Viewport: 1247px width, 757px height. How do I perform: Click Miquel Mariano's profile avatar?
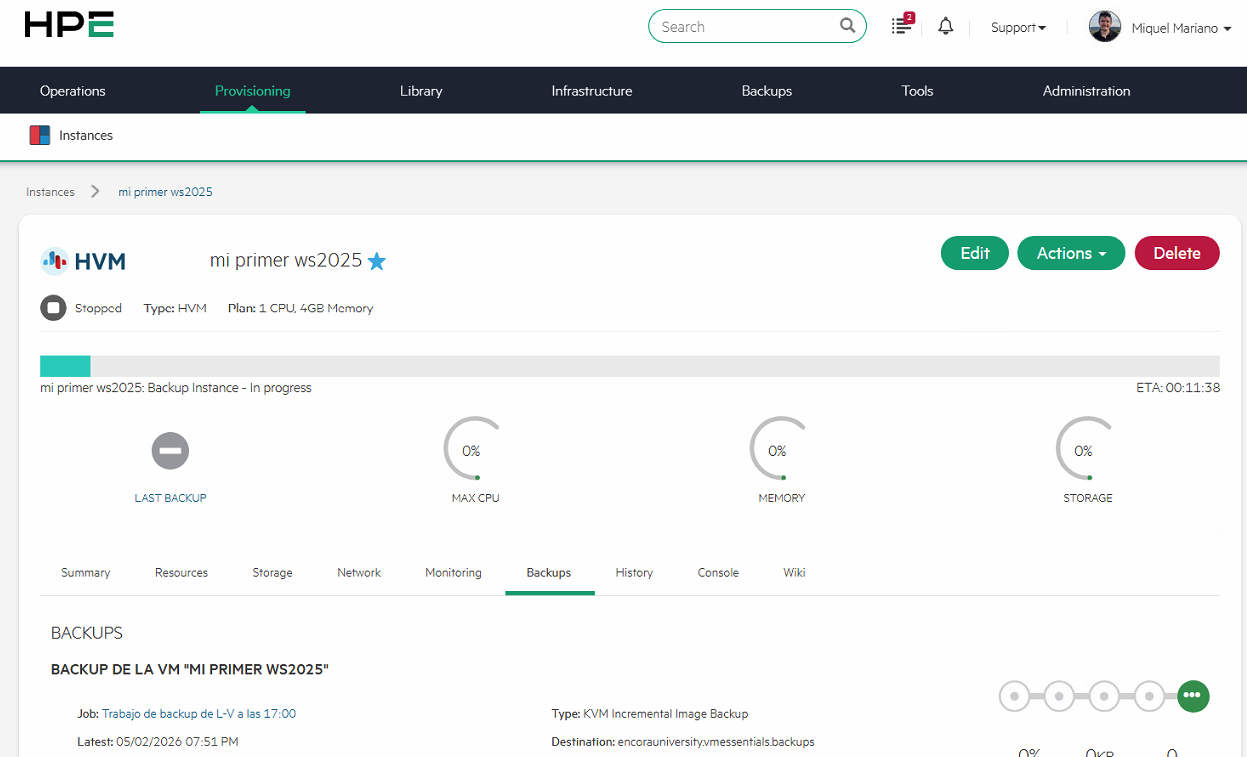coord(1104,26)
